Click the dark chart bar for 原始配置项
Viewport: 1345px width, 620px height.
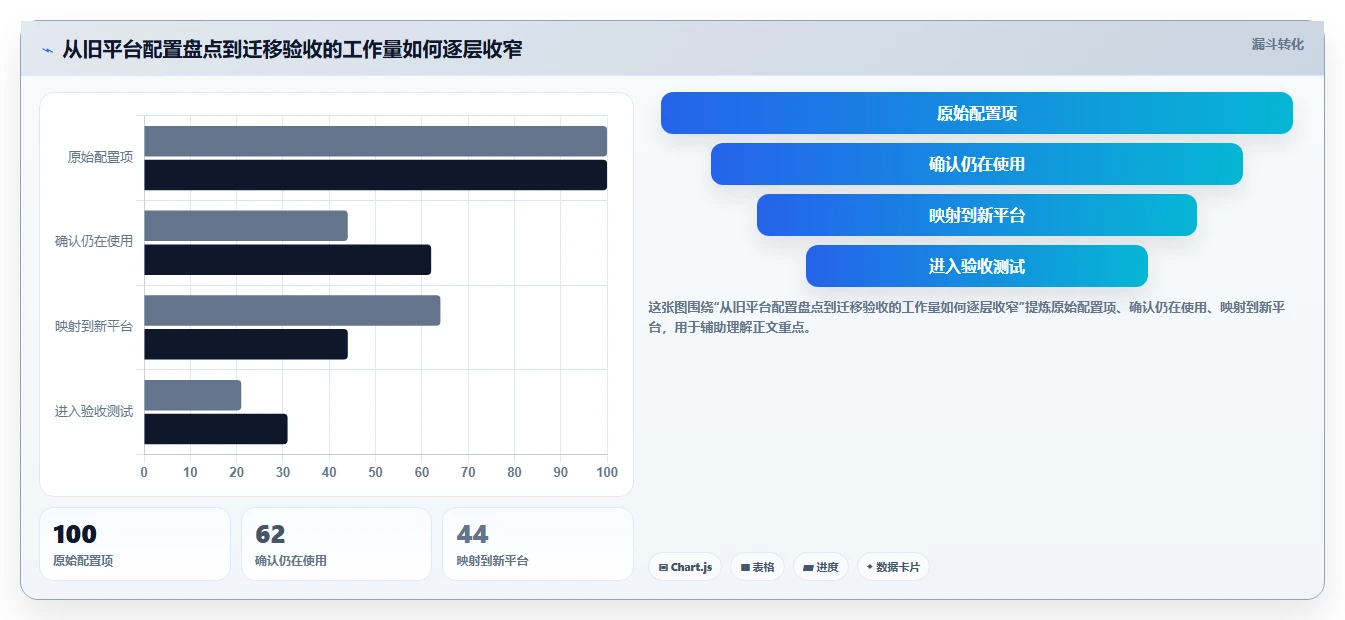375,175
